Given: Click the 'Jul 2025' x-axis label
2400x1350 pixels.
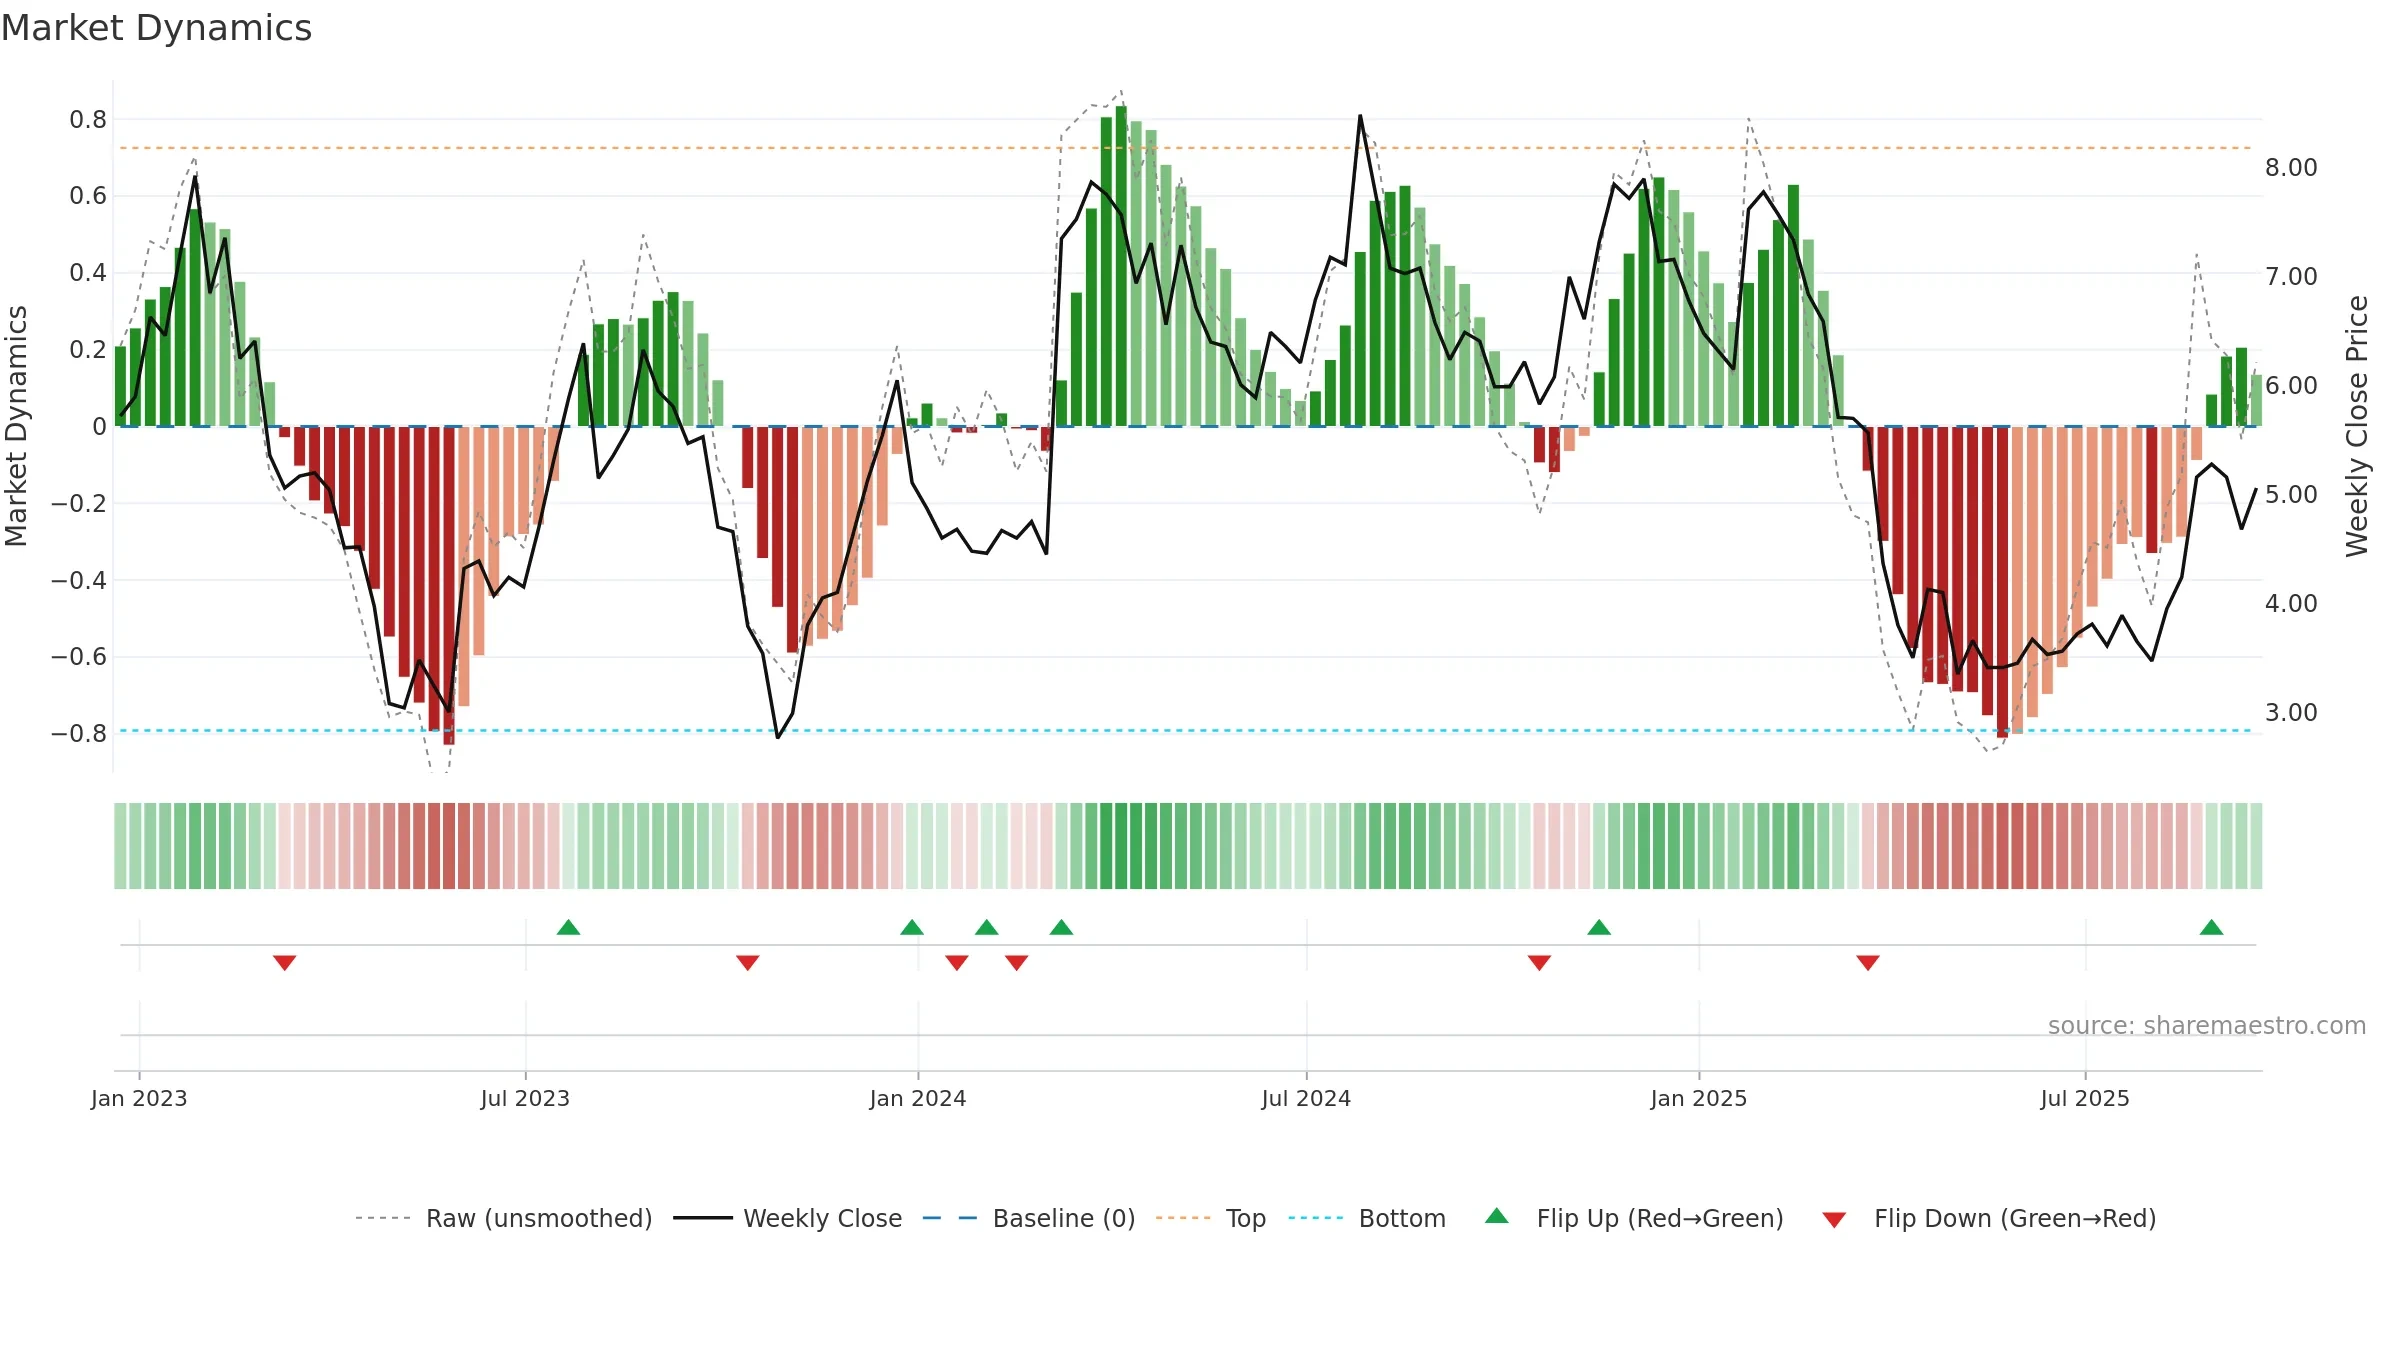Looking at the screenshot, I should click(2085, 1098).
